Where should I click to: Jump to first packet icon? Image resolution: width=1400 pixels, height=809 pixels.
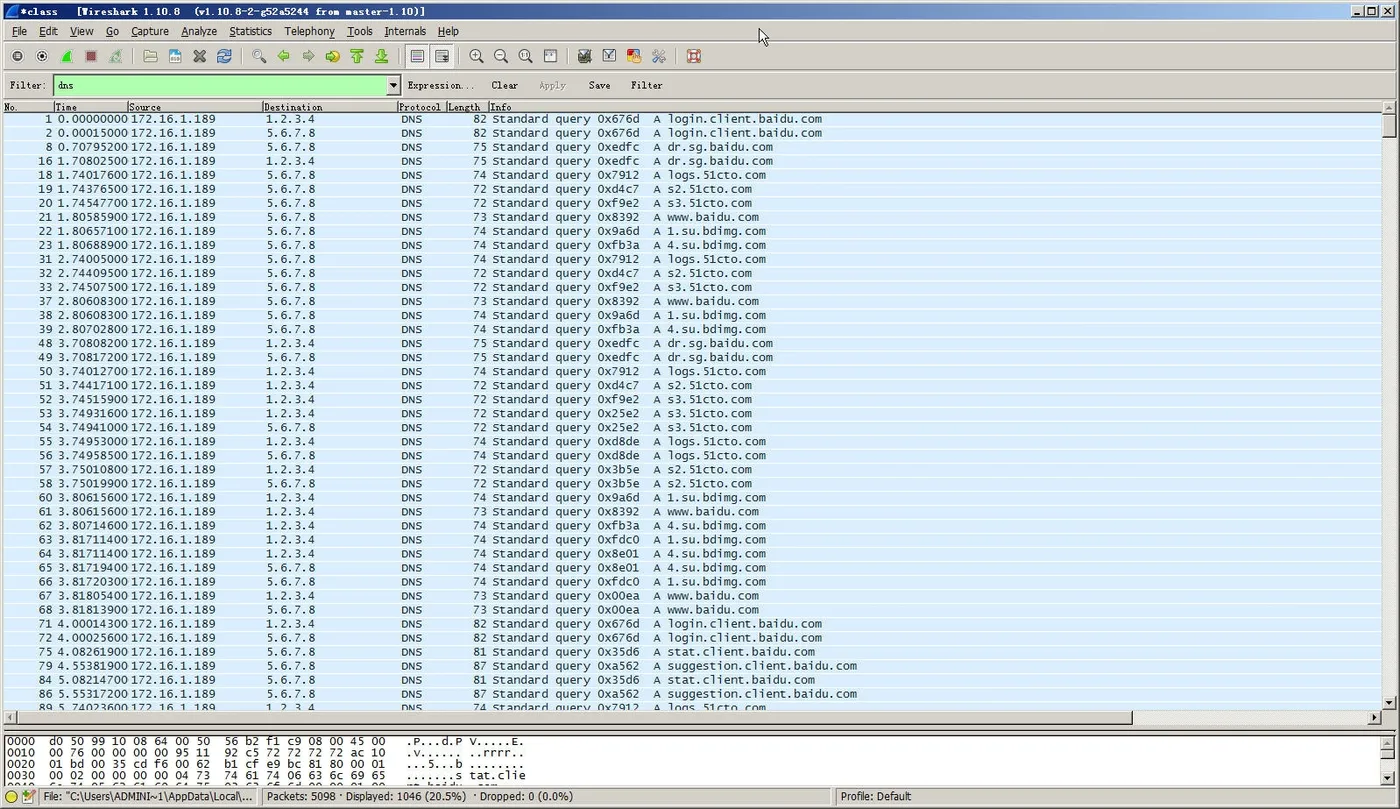pos(357,57)
